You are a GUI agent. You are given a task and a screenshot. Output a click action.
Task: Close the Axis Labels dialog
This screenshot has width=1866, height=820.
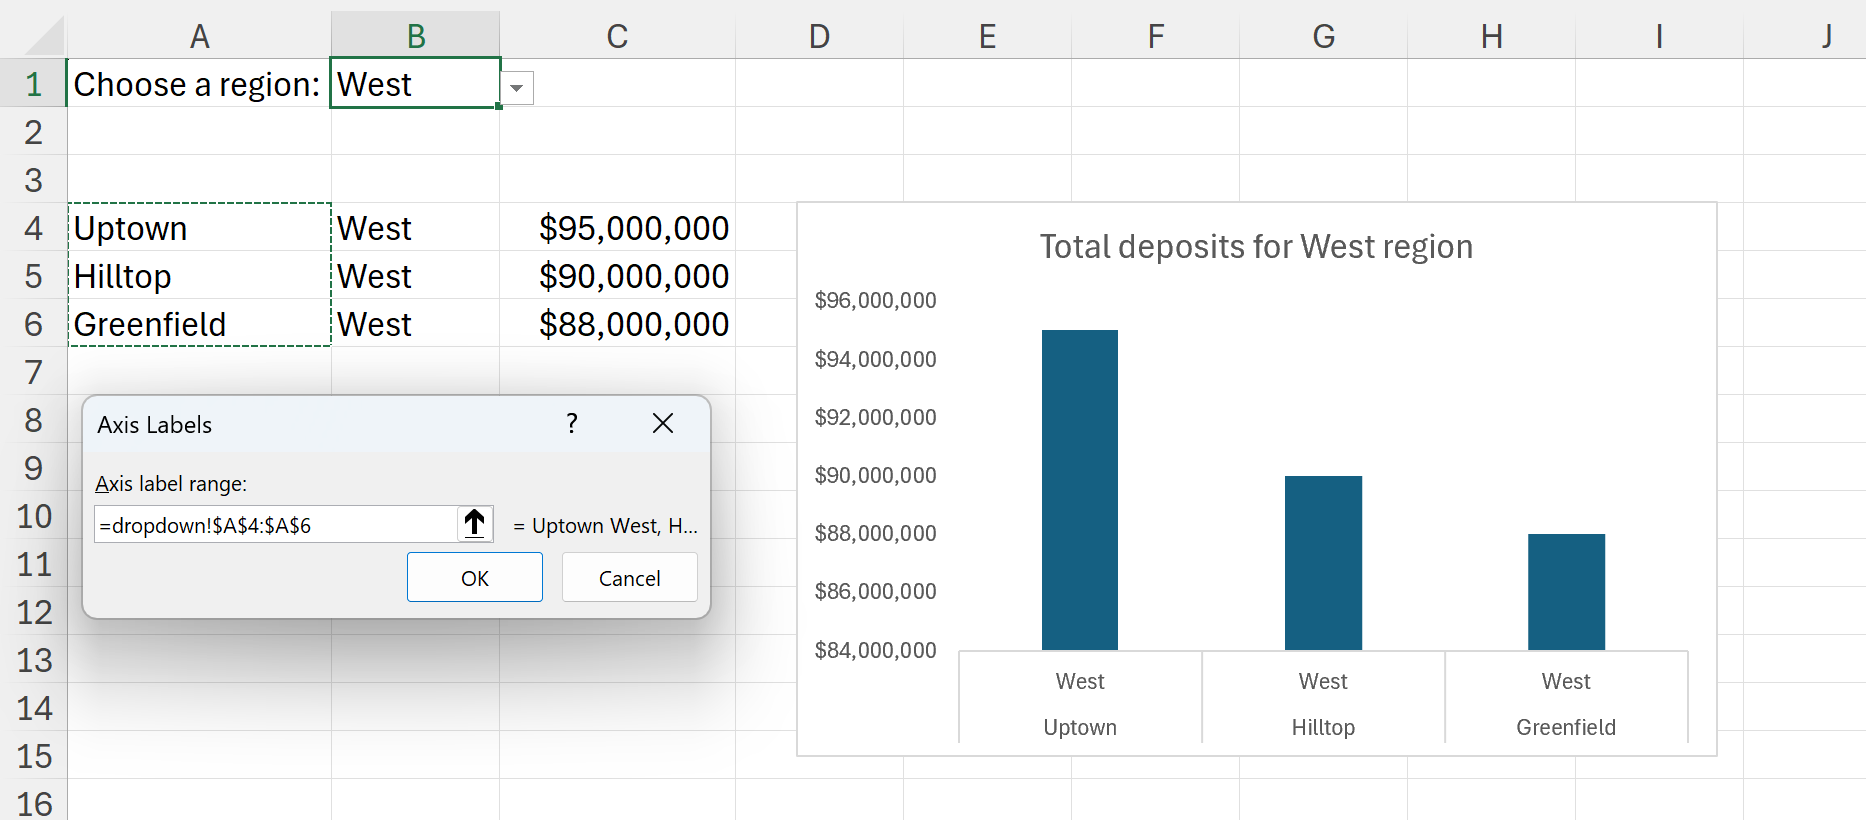[662, 424]
